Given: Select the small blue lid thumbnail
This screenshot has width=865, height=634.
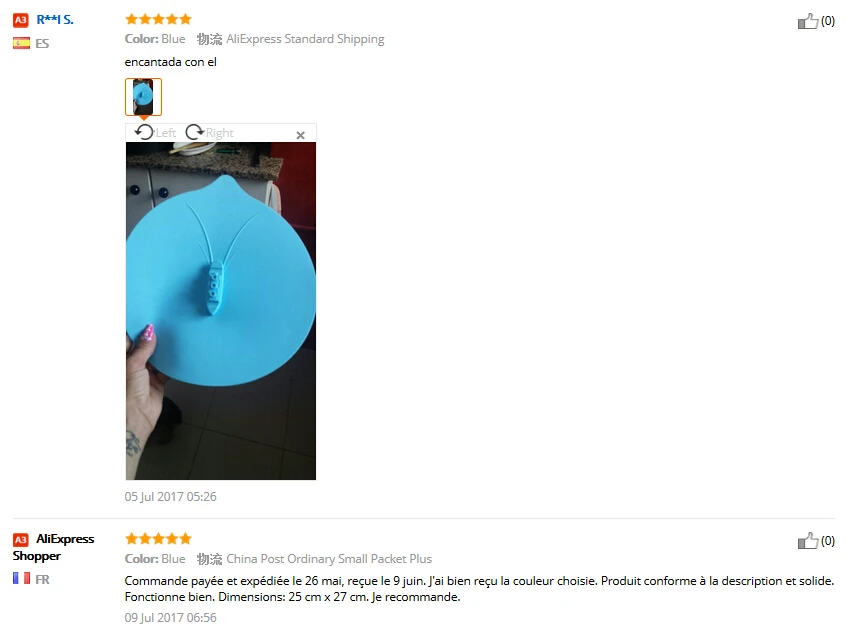Looking at the screenshot, I should 143,97.
